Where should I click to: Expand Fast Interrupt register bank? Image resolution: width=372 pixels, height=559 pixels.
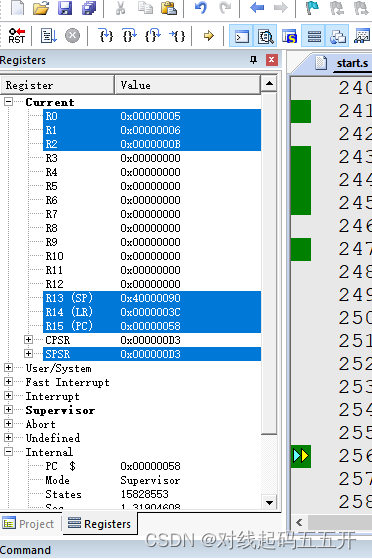[x=8, y=381]
